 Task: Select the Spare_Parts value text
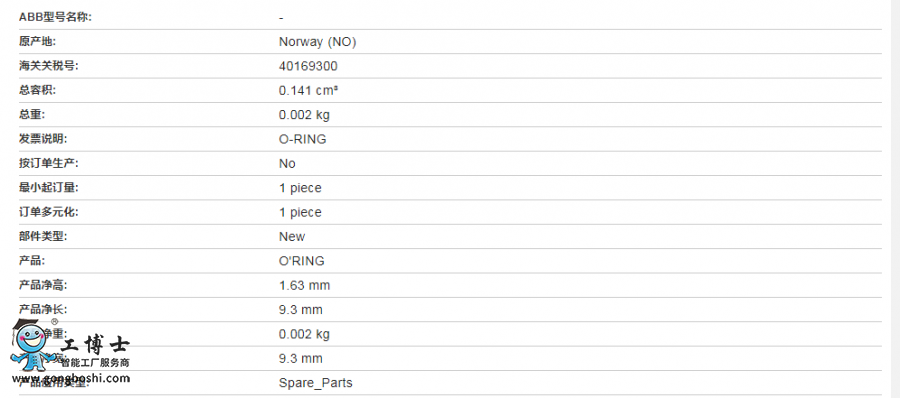316,383
